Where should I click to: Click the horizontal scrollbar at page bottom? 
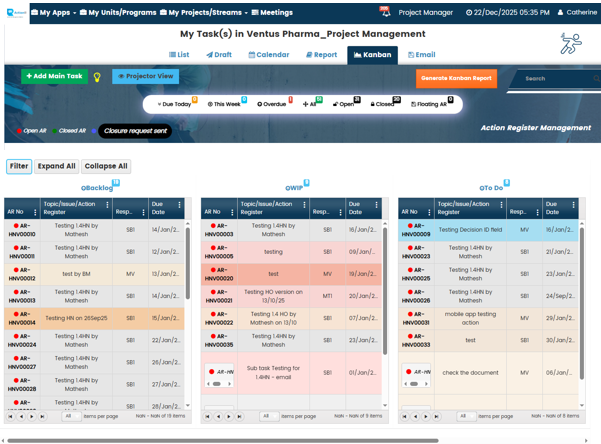click(220, 440)
